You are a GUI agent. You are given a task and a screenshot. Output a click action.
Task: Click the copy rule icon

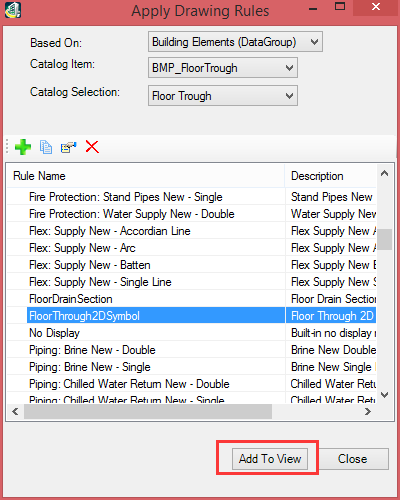[46, 147]
